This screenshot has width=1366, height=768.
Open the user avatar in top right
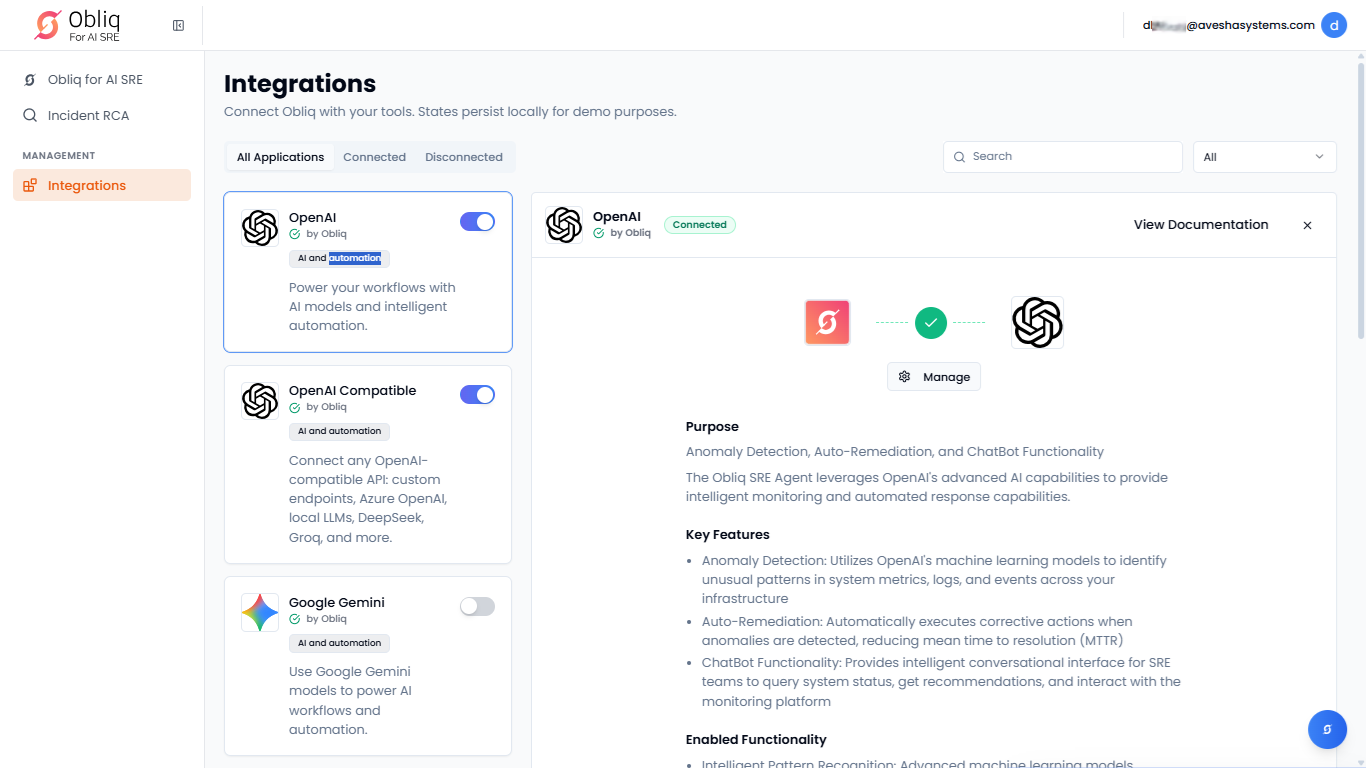coord(1333,25)
